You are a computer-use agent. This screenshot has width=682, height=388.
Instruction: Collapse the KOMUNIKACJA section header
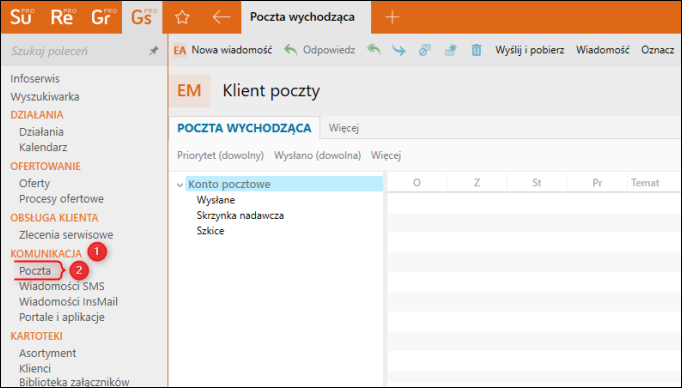coord(46,253)
